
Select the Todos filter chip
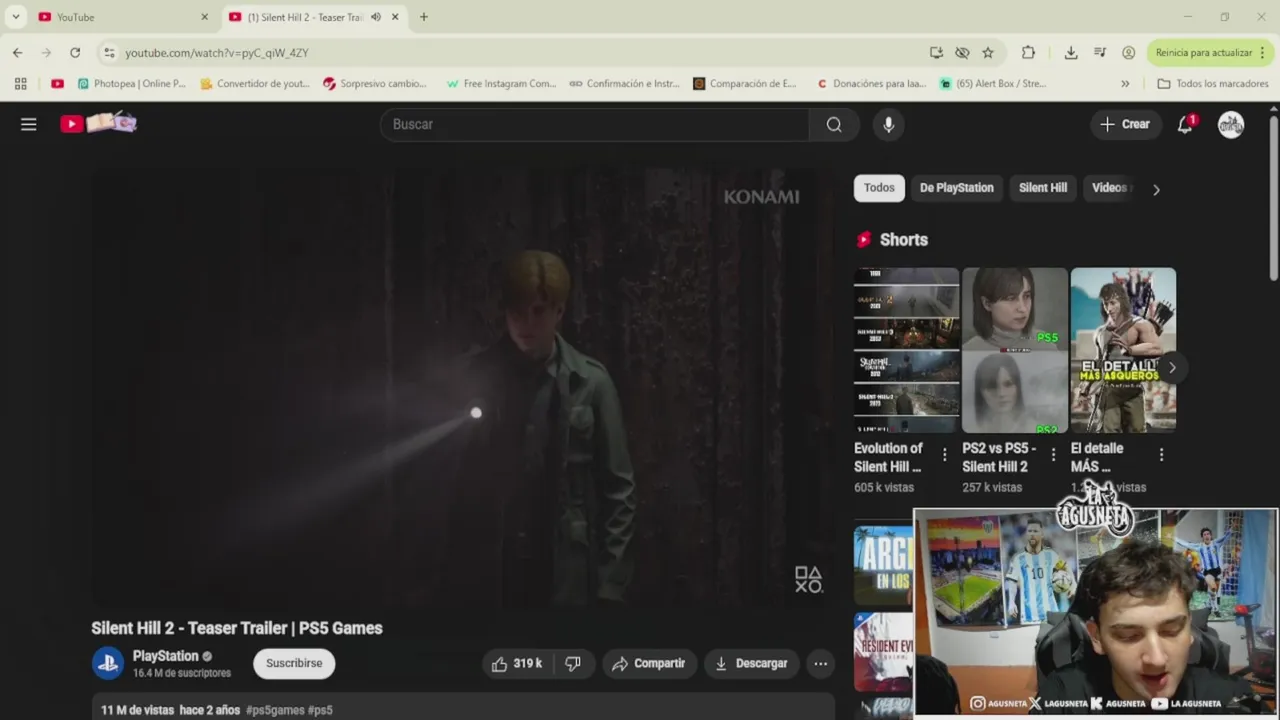879,188
